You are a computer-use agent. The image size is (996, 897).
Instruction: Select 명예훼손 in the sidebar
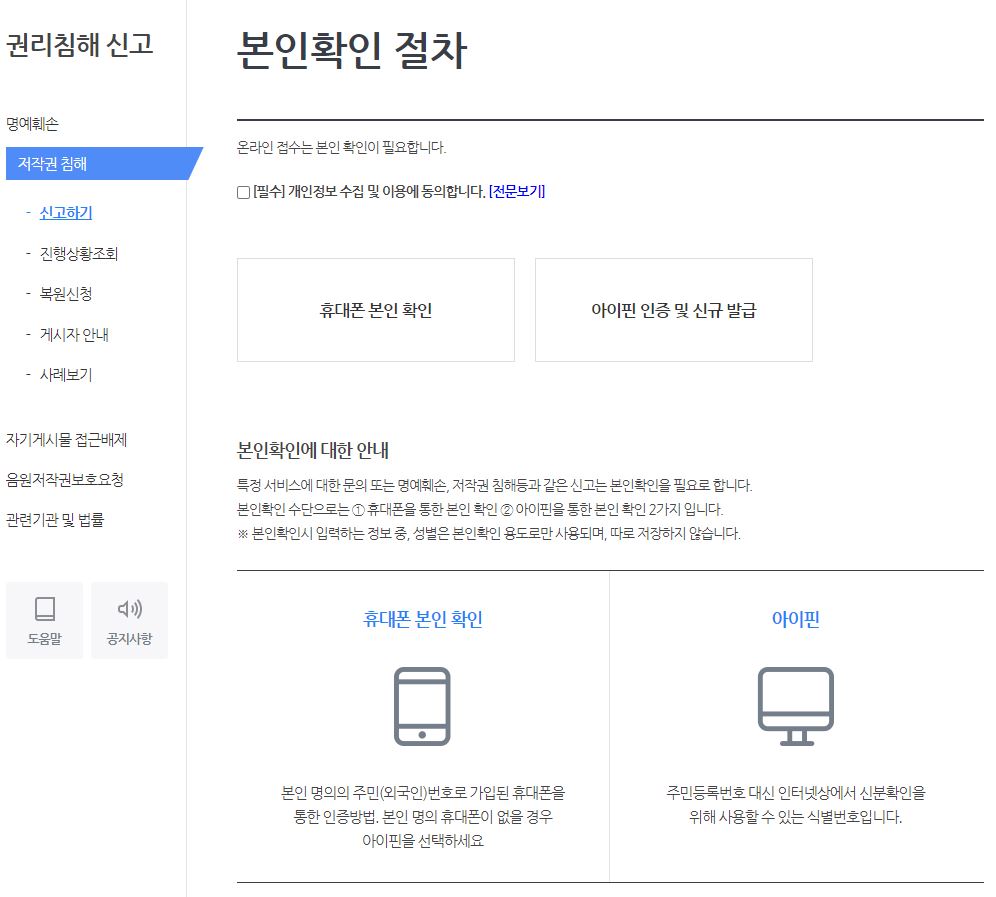tap(32, 123)
